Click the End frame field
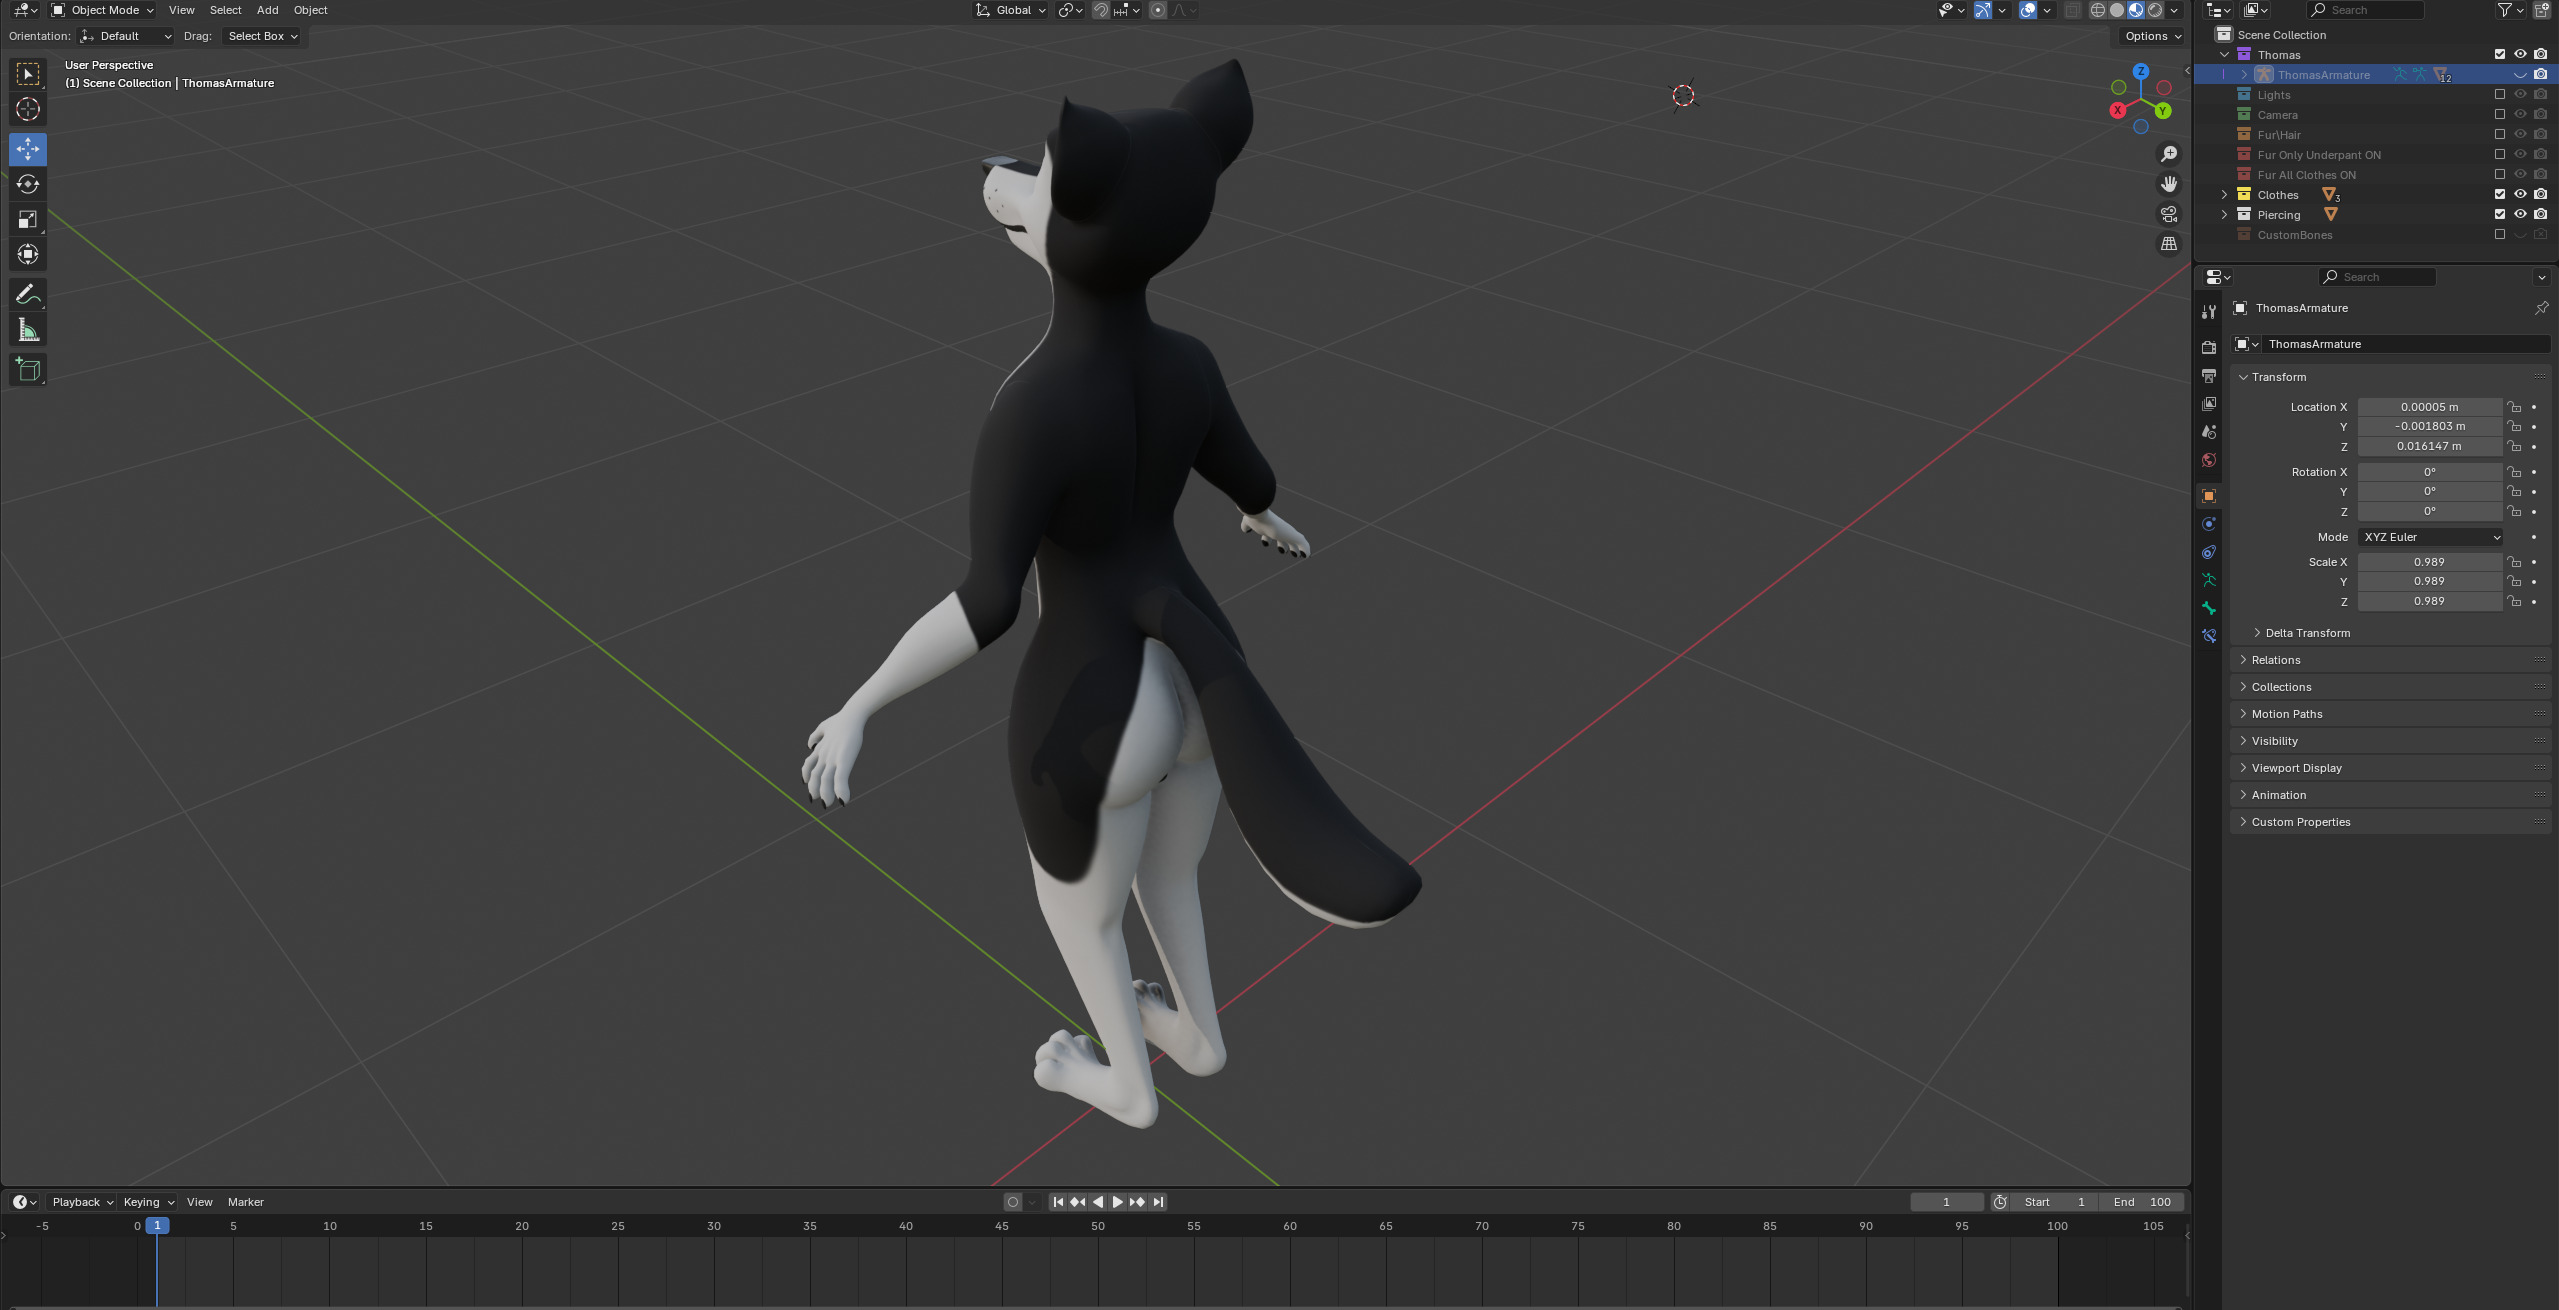Viewport: 2559px width, 1310px height. pyautogui.click(x=2141, y=1202)
